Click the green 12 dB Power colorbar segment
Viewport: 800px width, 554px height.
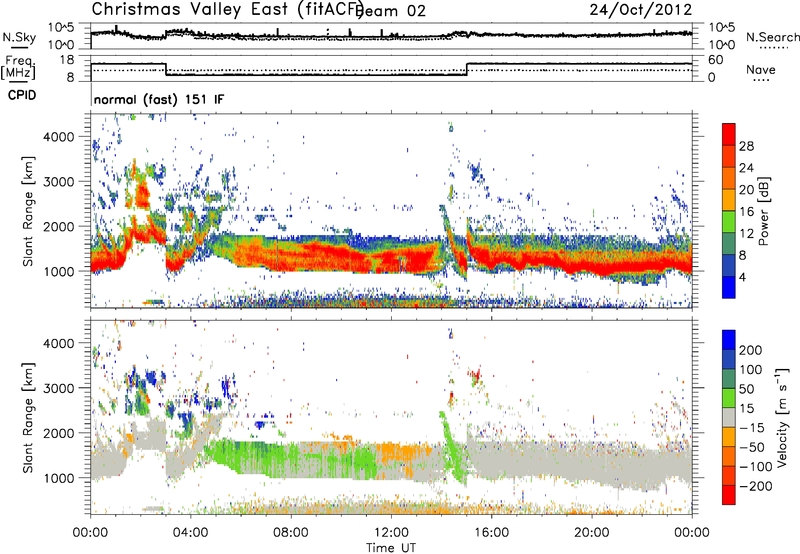[729, 222]
